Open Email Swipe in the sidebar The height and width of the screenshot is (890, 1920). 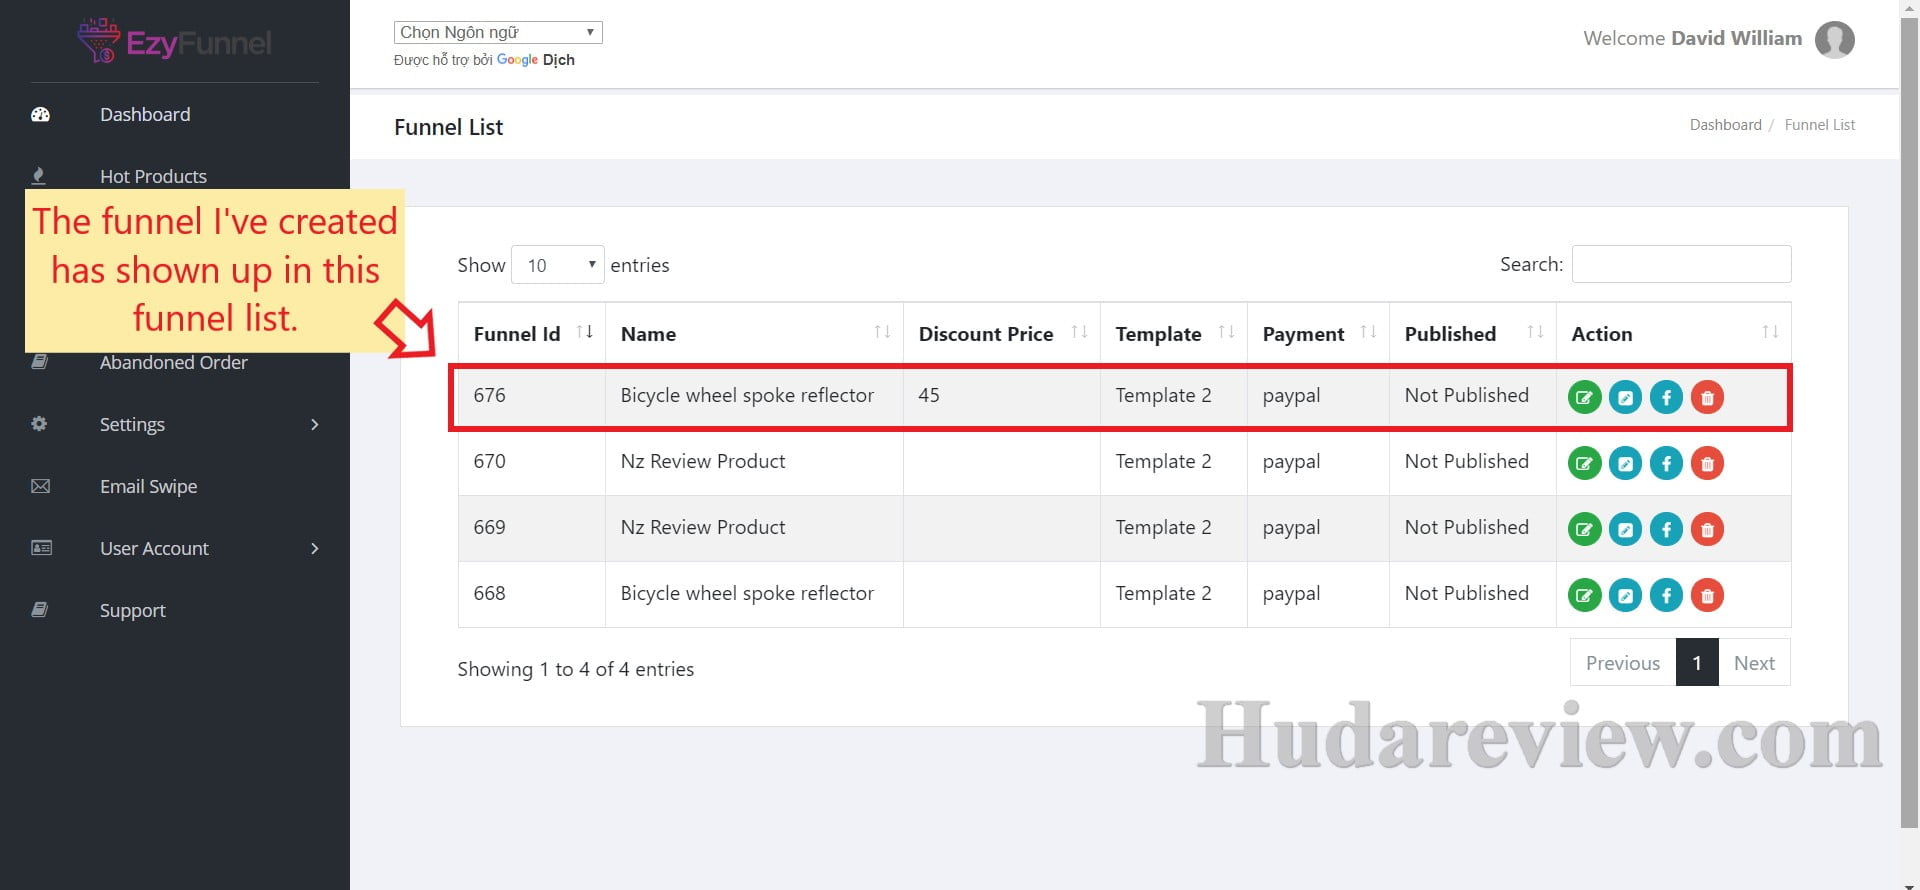(x=149, y=487)
